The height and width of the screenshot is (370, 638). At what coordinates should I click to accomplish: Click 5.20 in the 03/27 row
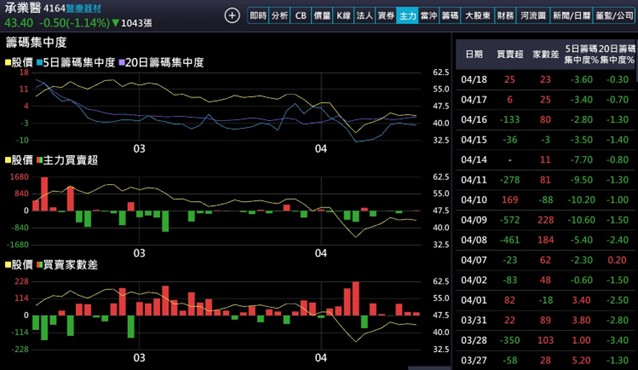[x=581, y=360]
